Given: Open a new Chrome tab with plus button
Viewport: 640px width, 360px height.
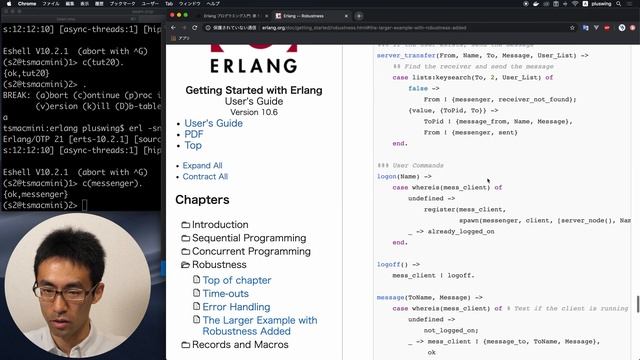Looking at the screenshot, I should [x=359, y=16].
